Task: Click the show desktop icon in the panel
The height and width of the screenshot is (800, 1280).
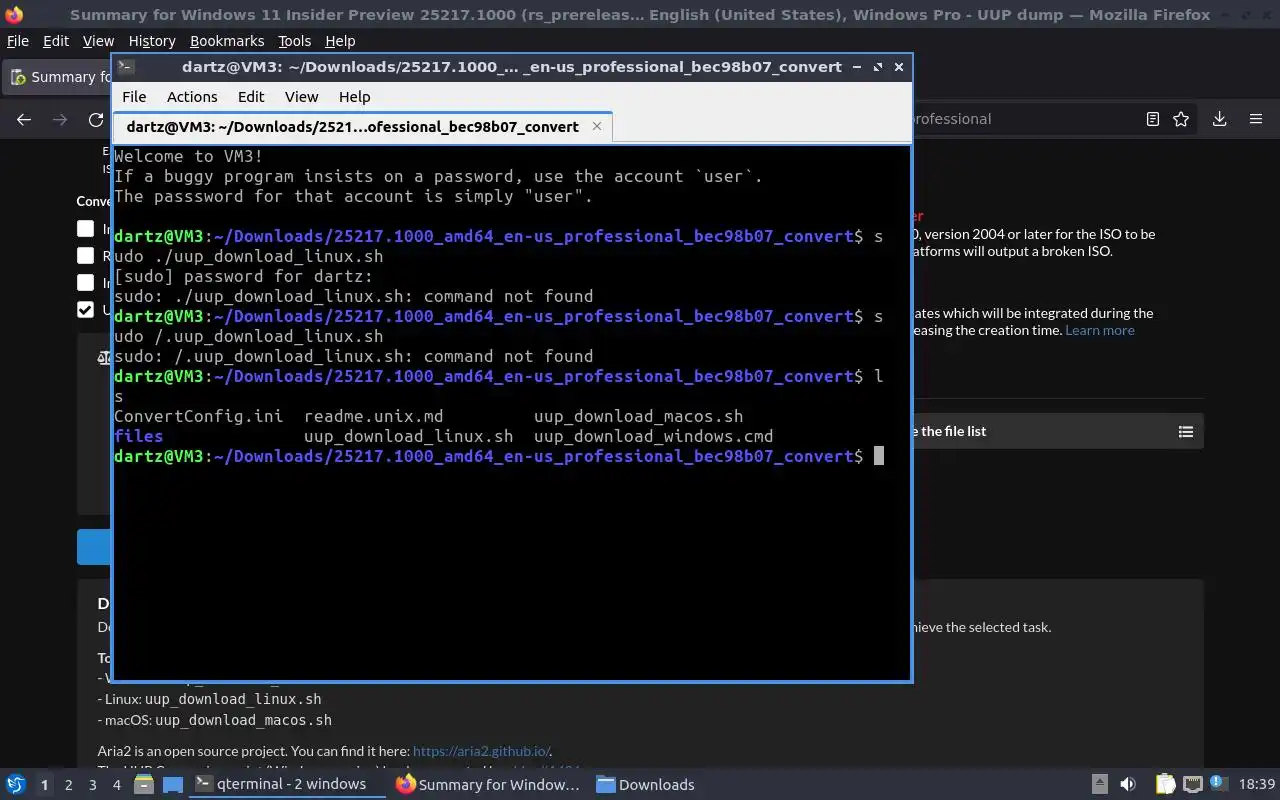Action: tap(172, 784)
